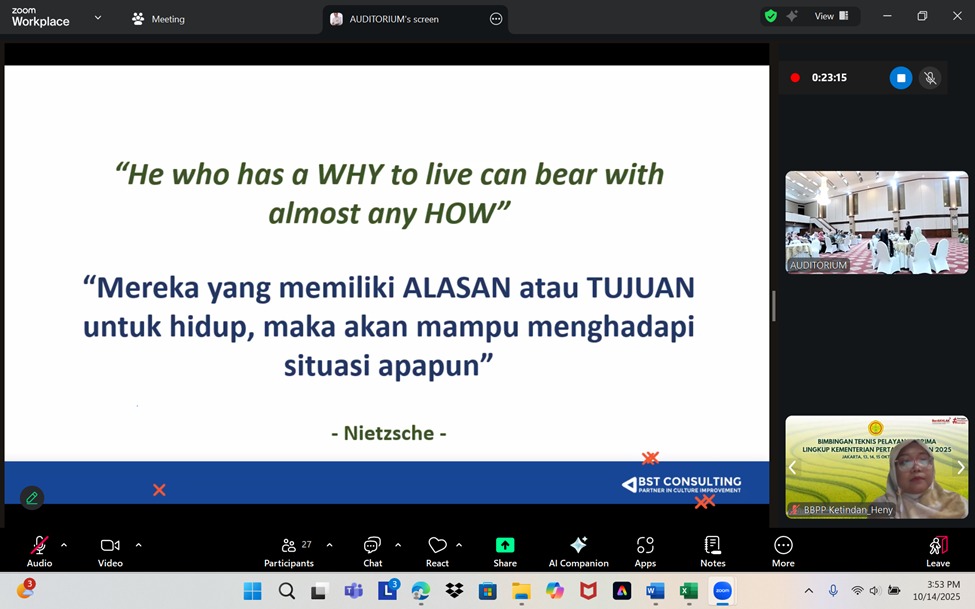The width and height of the screenshot is (975, 609).
Task: Open the Apps panel
Action: tap(645, 549)
